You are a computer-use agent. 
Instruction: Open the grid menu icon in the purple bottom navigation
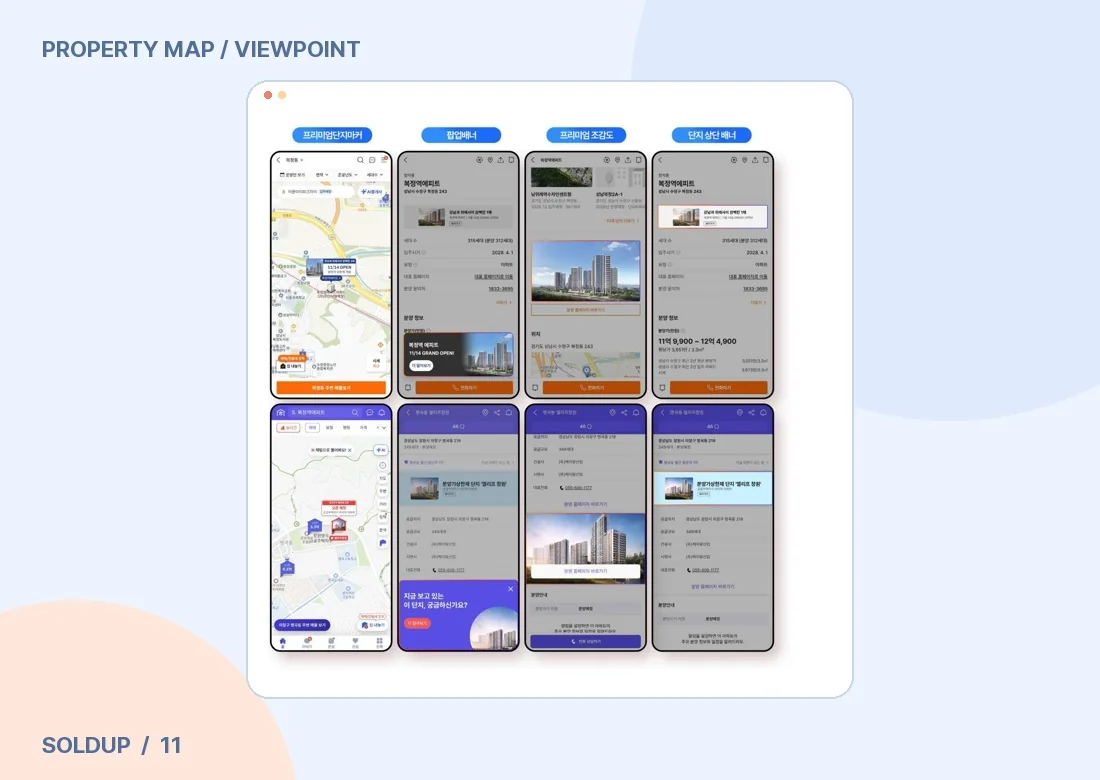[380, 641]
